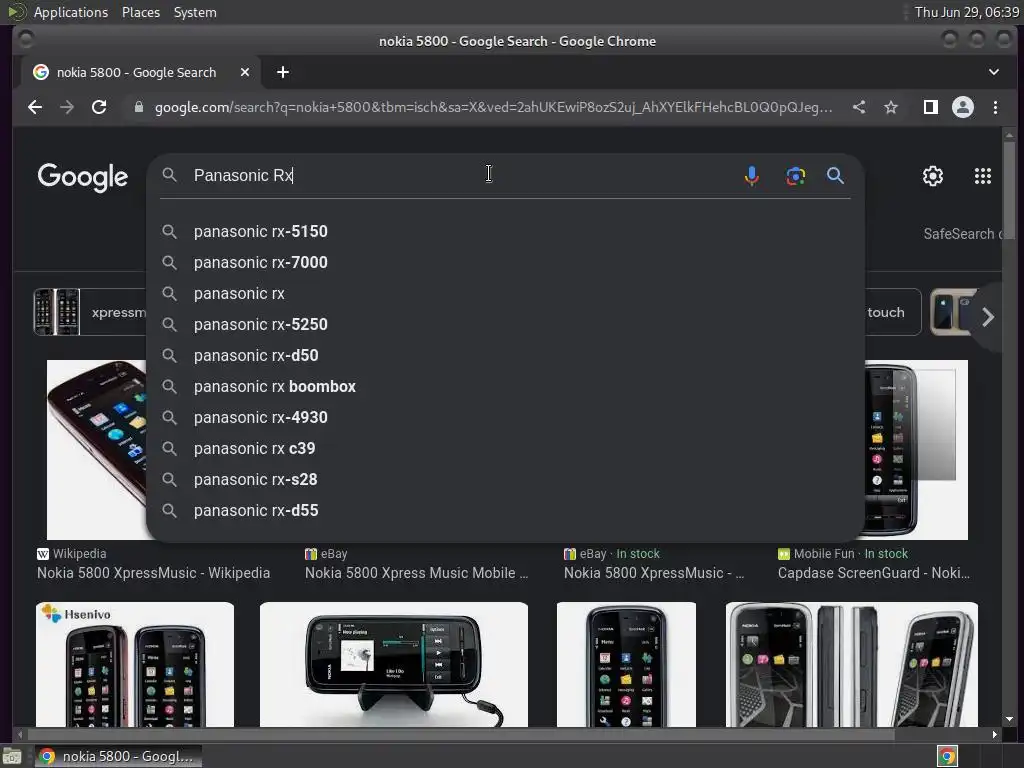
Task: Go to Google home via logo
Action: pyautogui.click(x=83, y=176)
